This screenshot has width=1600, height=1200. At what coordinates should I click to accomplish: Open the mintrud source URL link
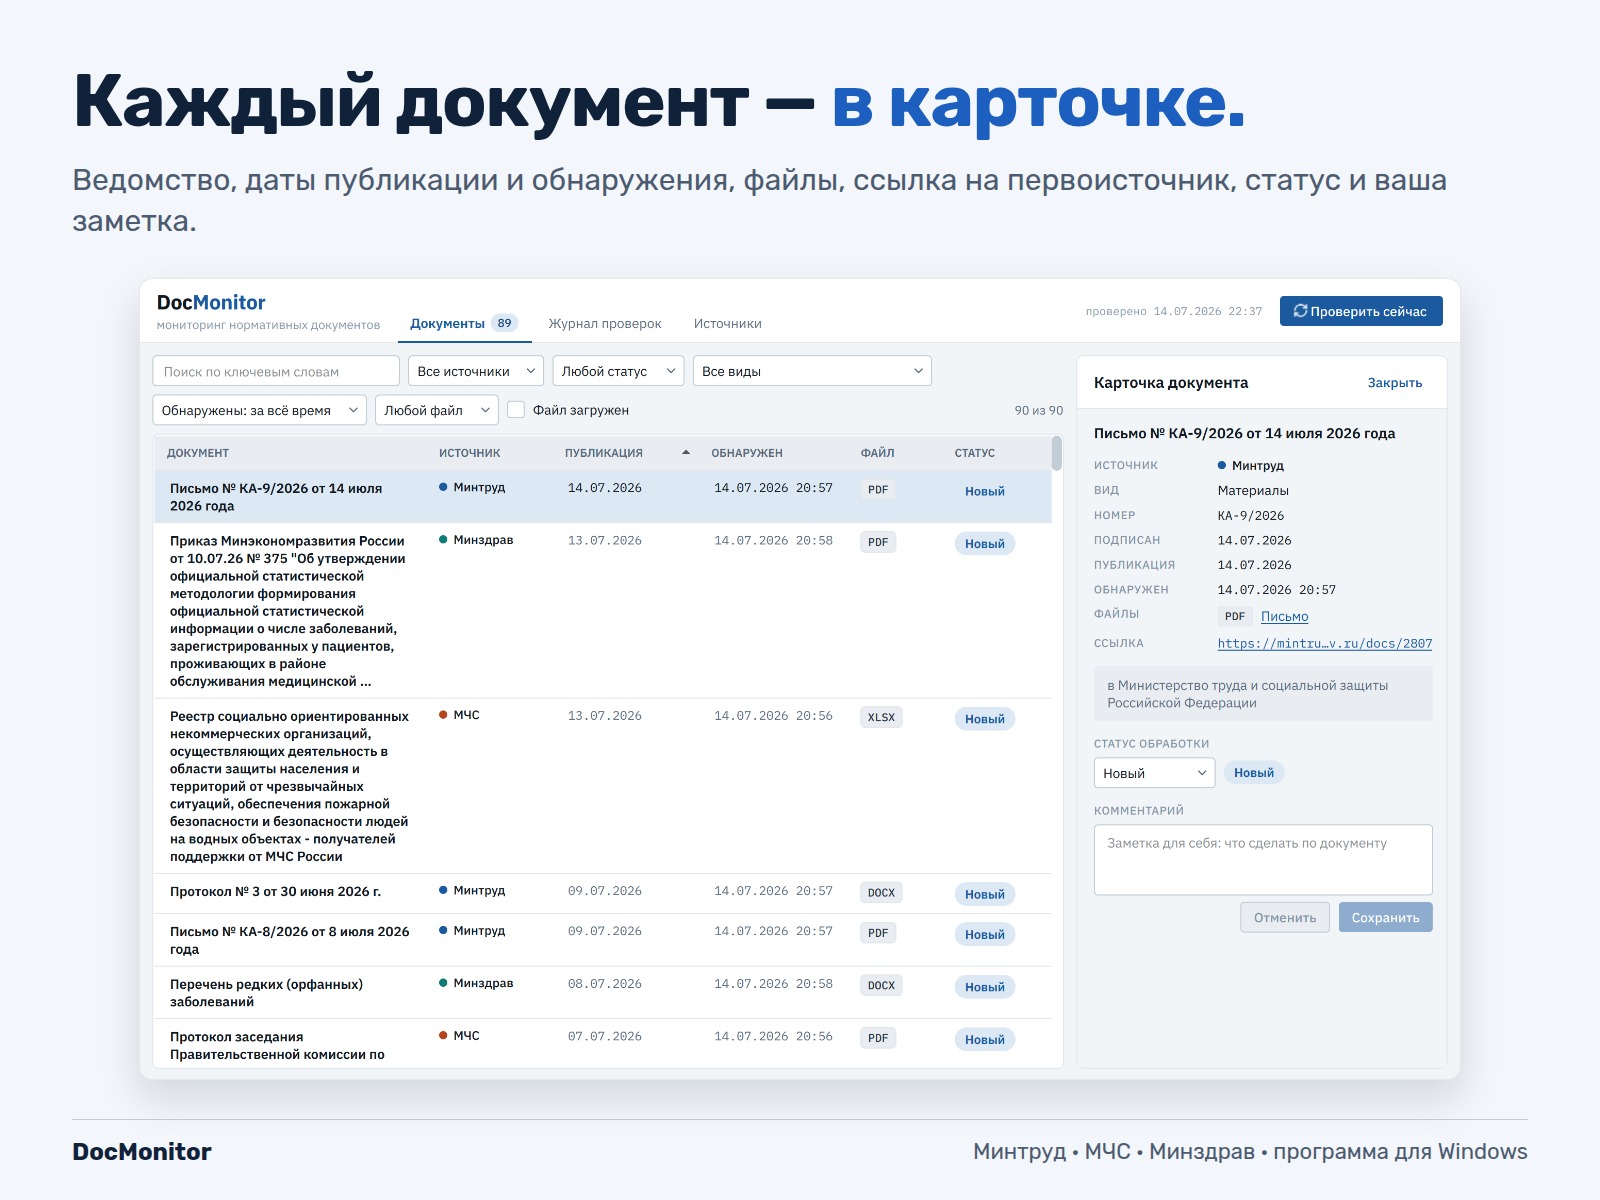pos(1325,644)
